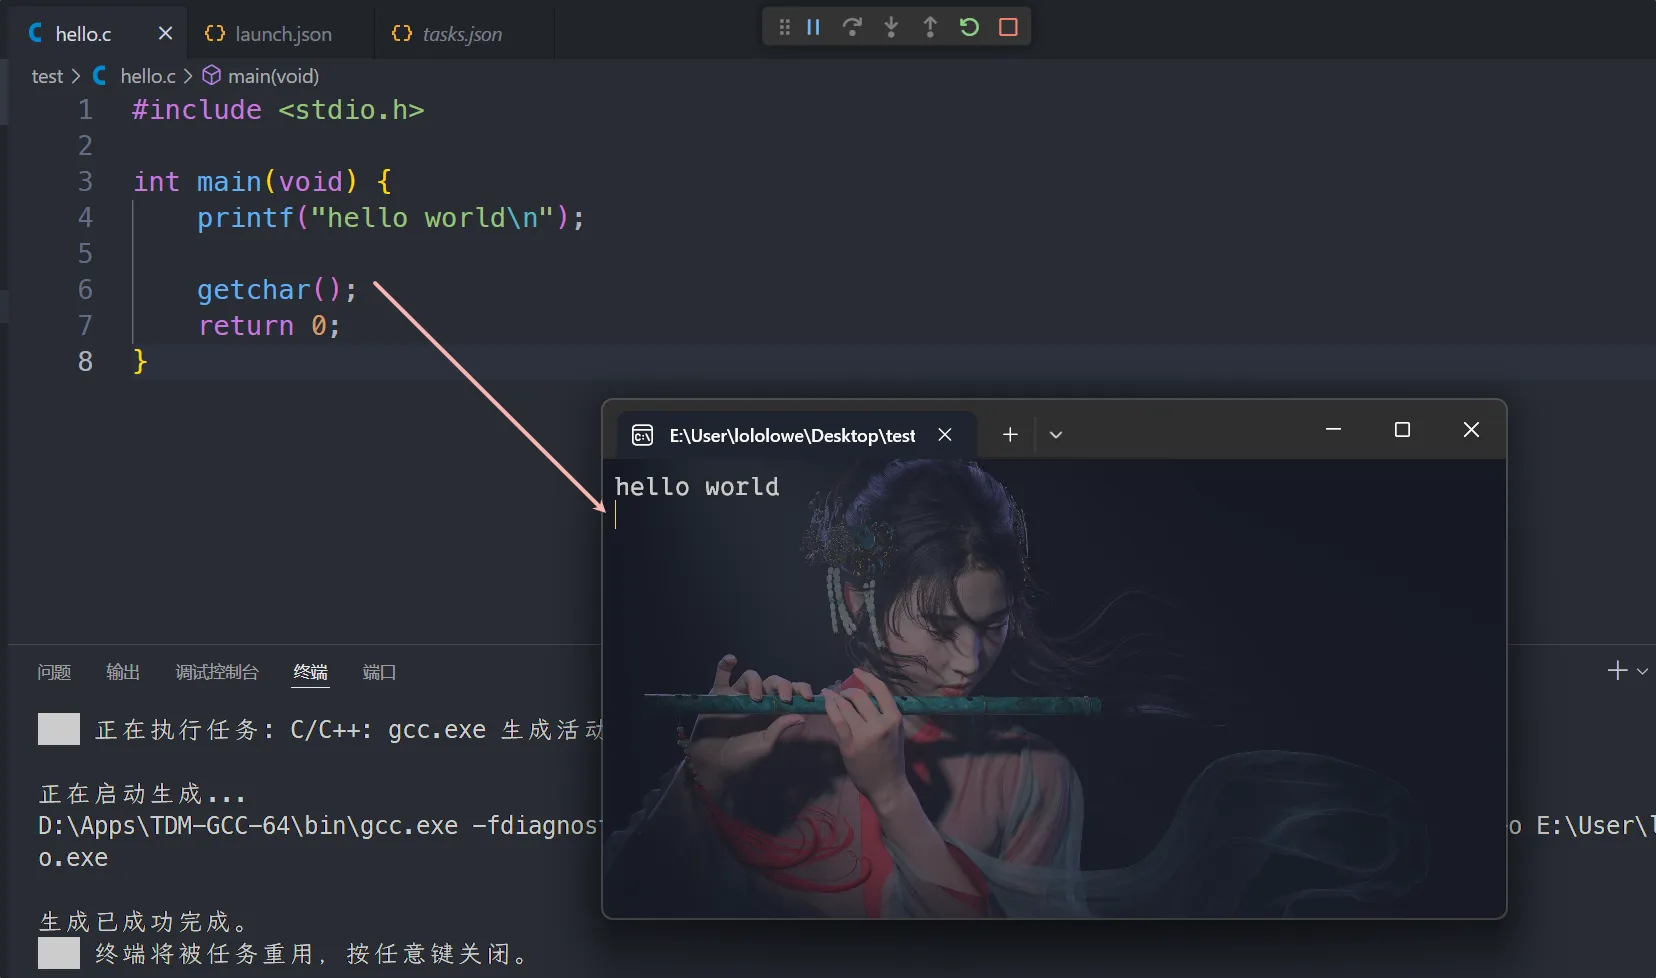
Task: Show the 输出 (Output) panel
Action: (x=123, y=672)
